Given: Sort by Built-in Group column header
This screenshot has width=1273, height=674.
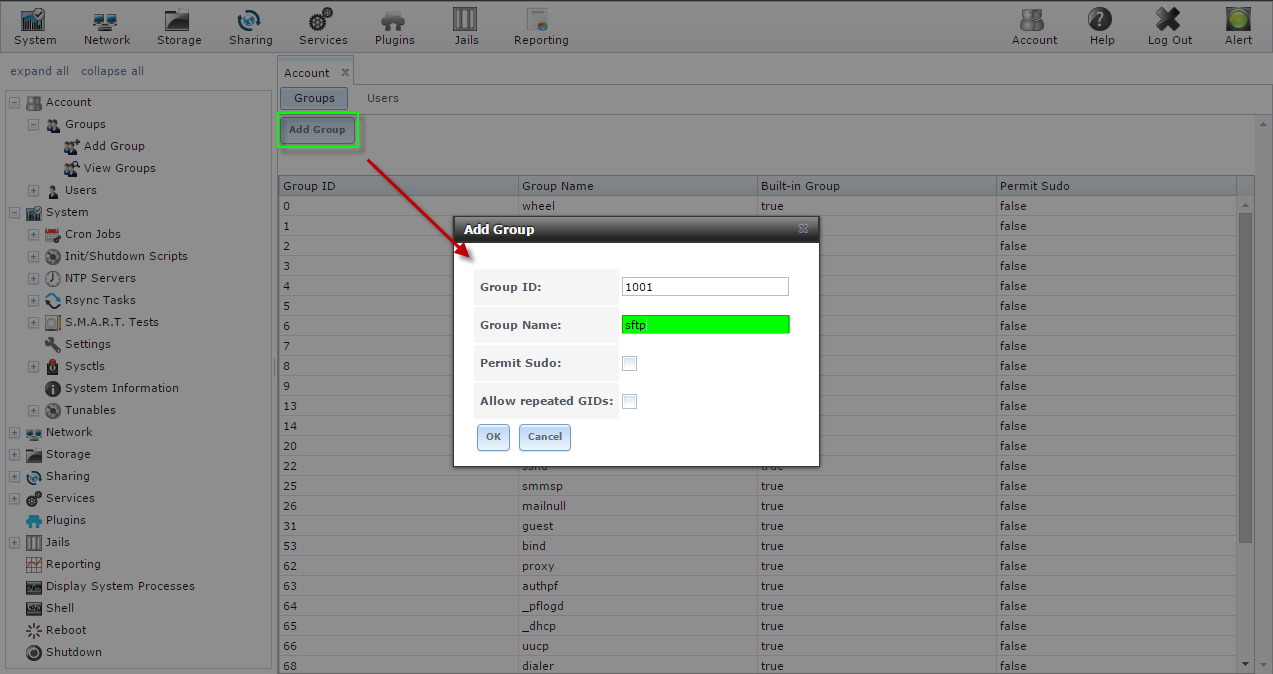Looking at the screenshot, I should coord(876,186).
